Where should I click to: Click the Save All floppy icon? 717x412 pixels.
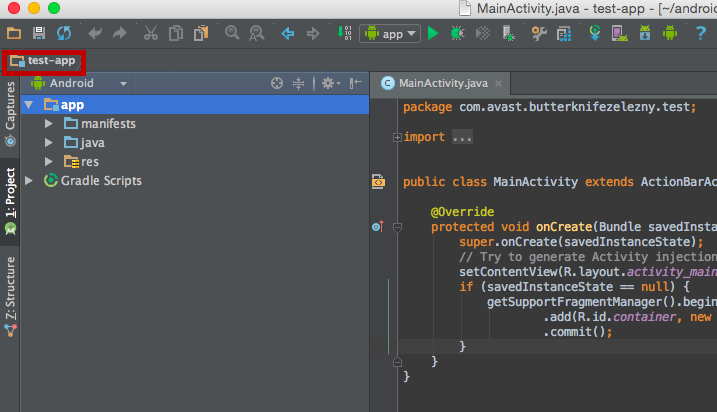pyautogui.click(x=39, y=33)
